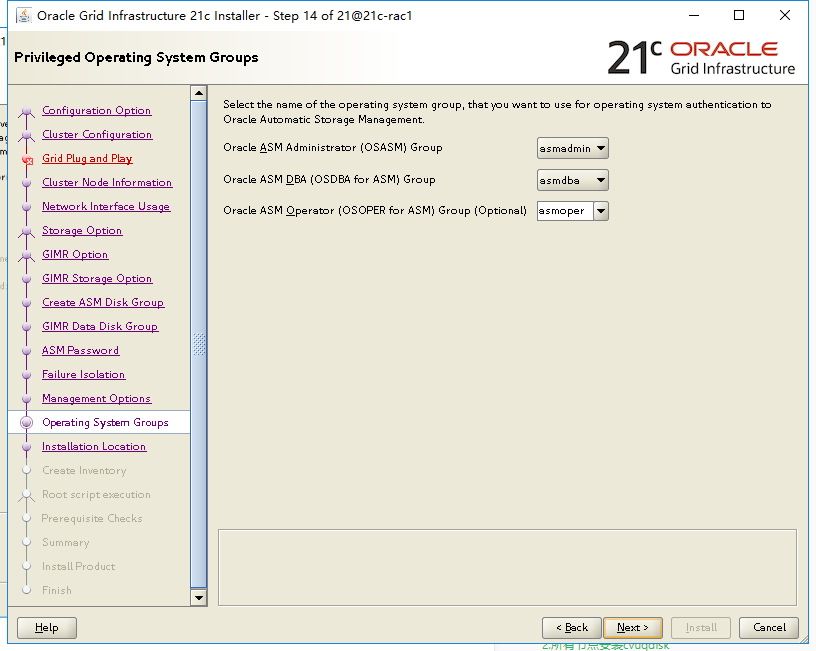The width and height of the screenshot is (816, 651).
Task: Click the Back button
Action: (571, 628)
